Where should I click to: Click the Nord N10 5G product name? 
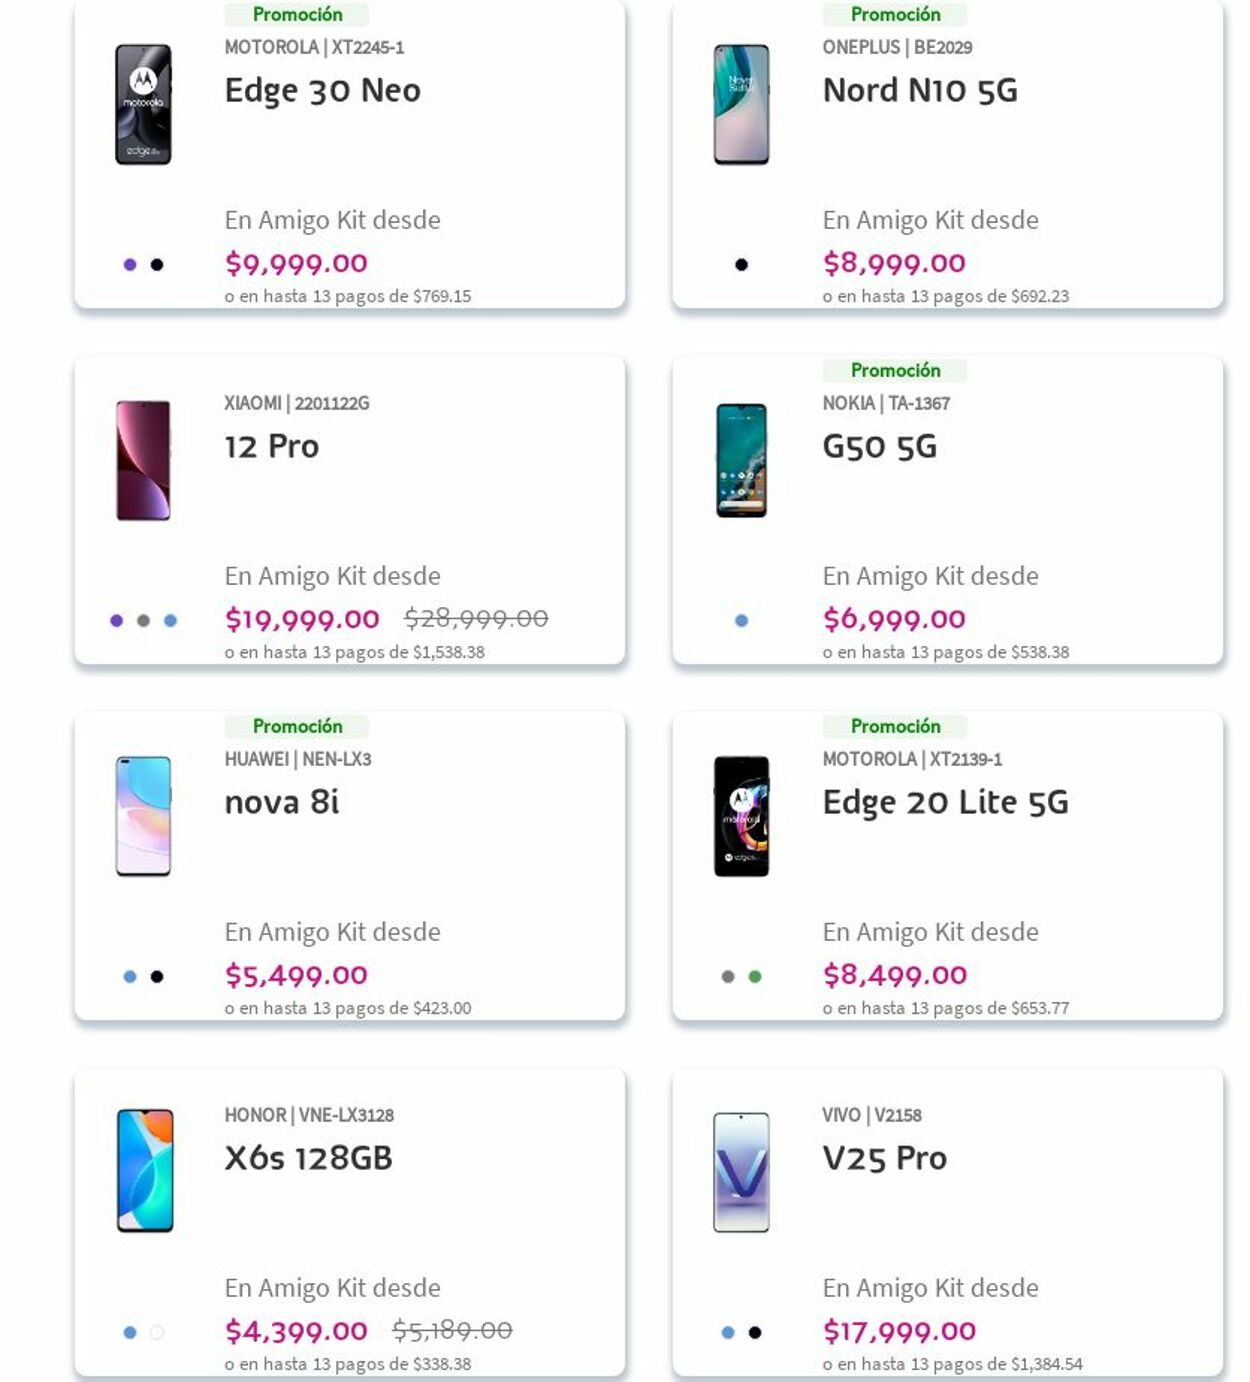(x=919, y=90)
